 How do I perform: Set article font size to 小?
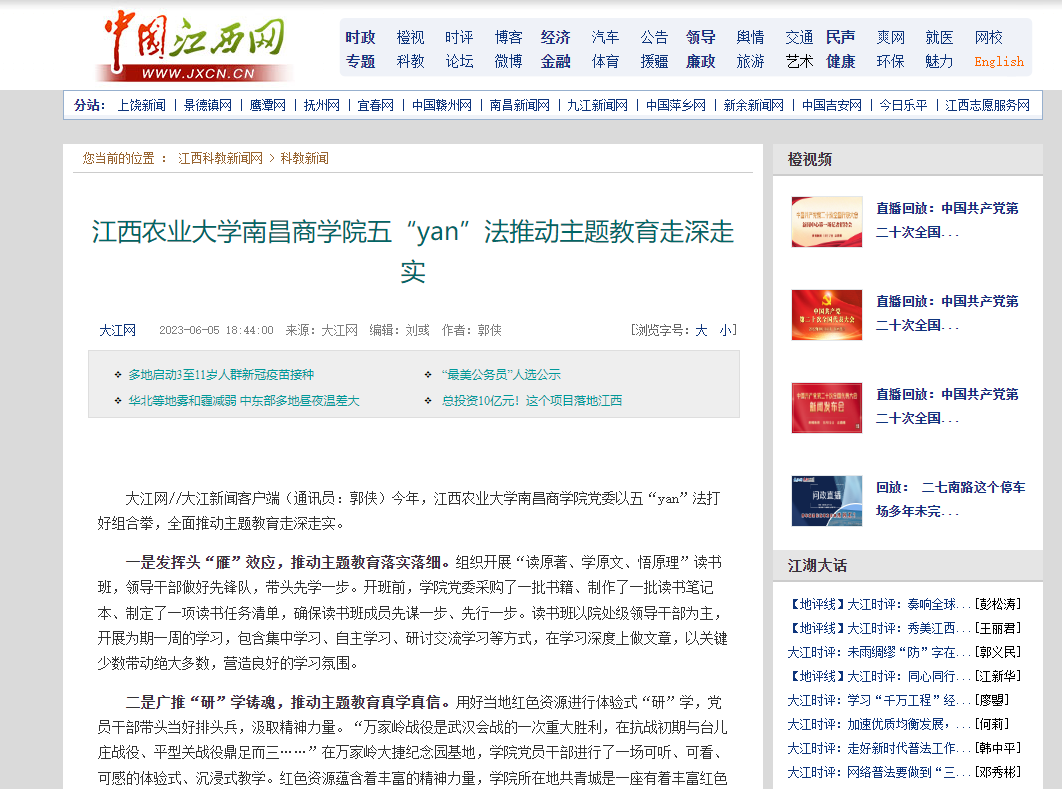click(x=724, y=330)
